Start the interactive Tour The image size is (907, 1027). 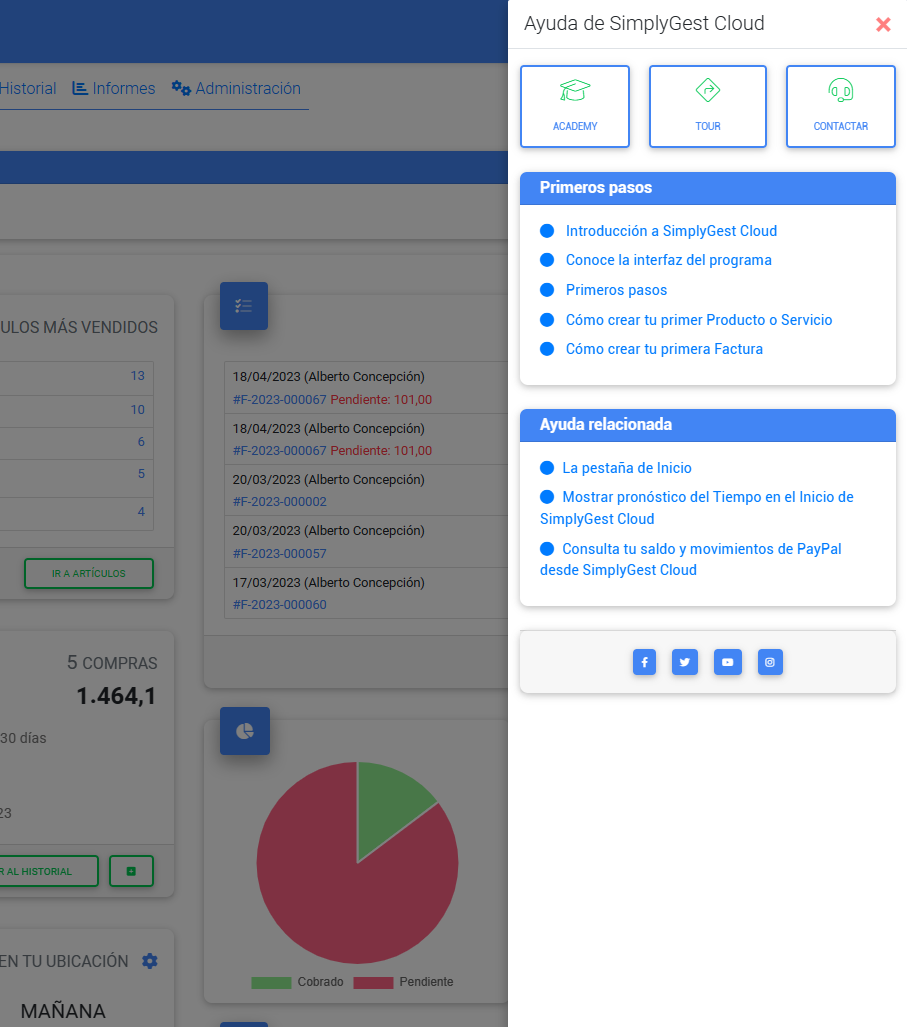coord(708,106)
